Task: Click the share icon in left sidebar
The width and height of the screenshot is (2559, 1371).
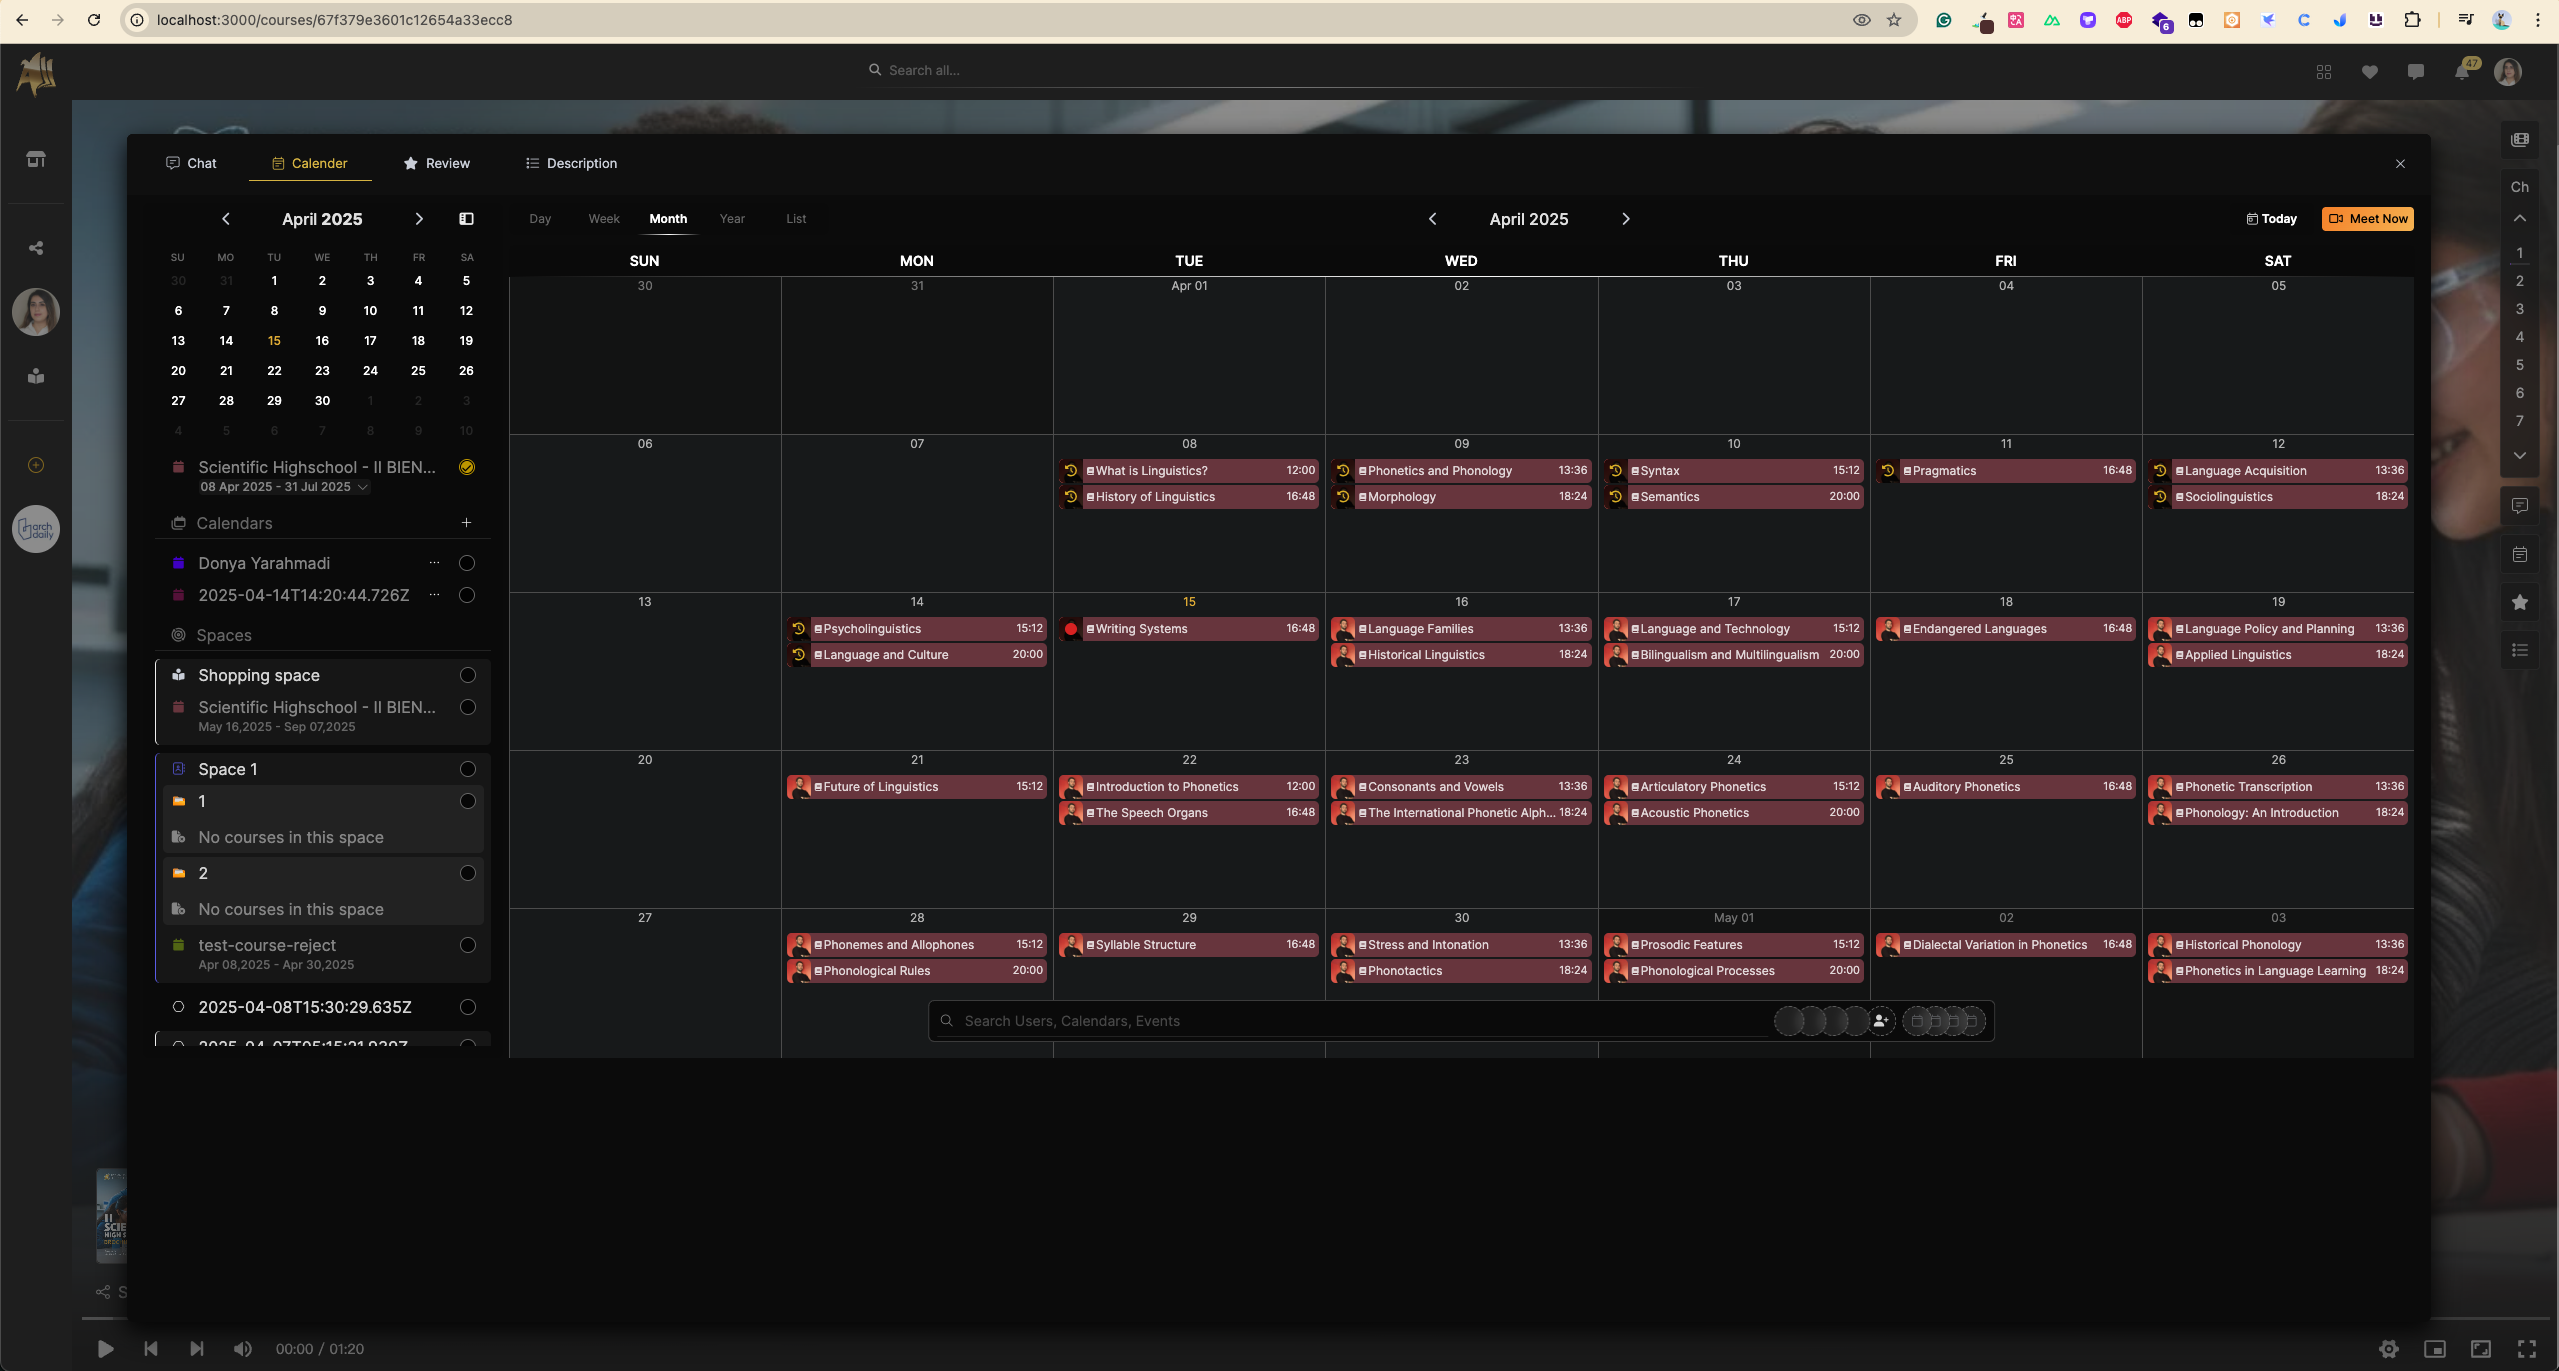Action: [x=36, y=248]
